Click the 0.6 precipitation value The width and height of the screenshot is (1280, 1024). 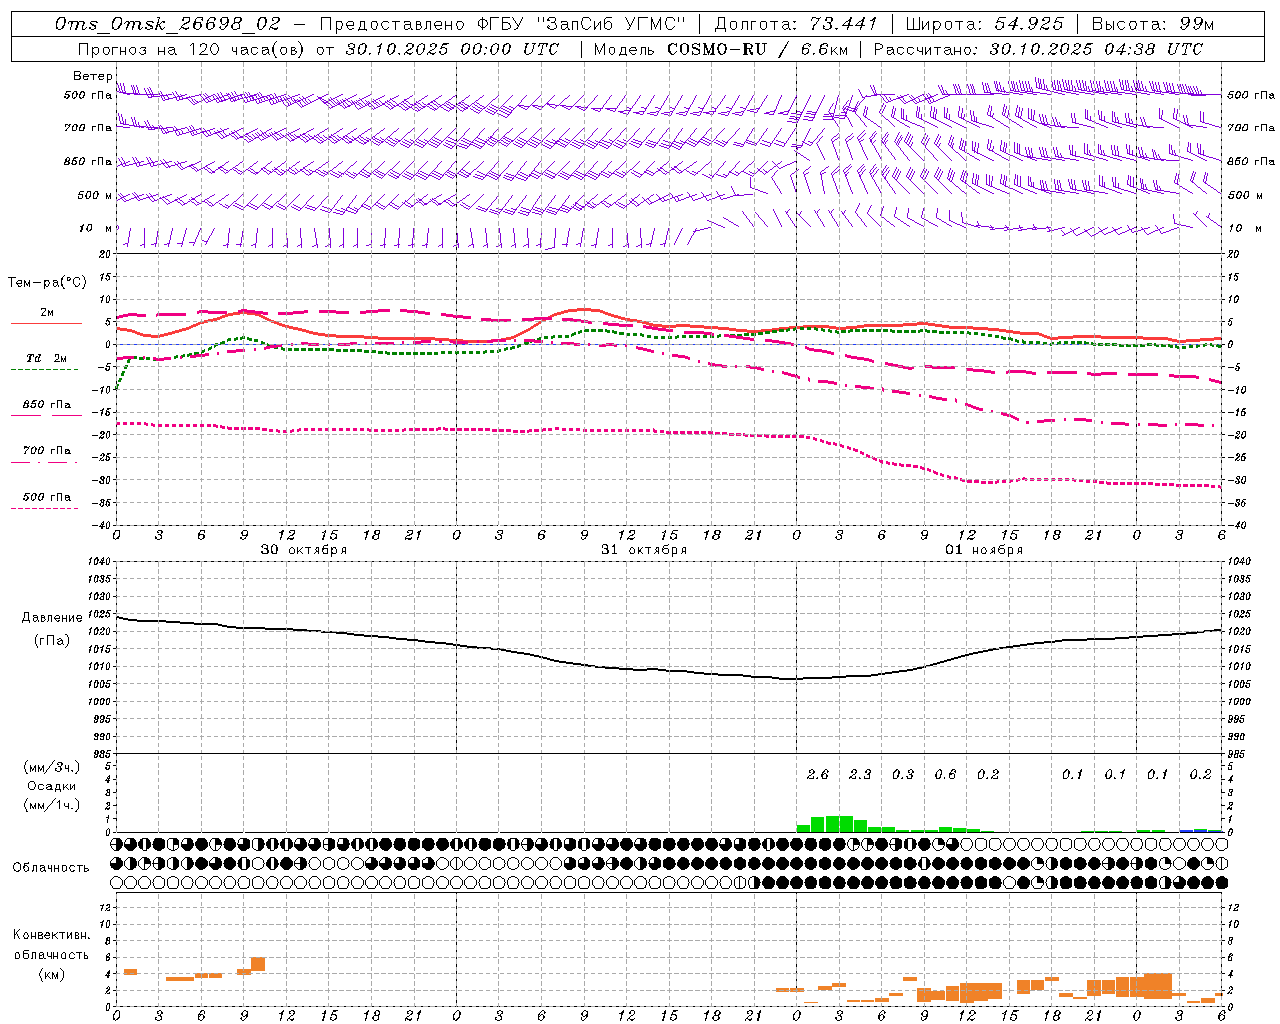[x=945, y=774]
